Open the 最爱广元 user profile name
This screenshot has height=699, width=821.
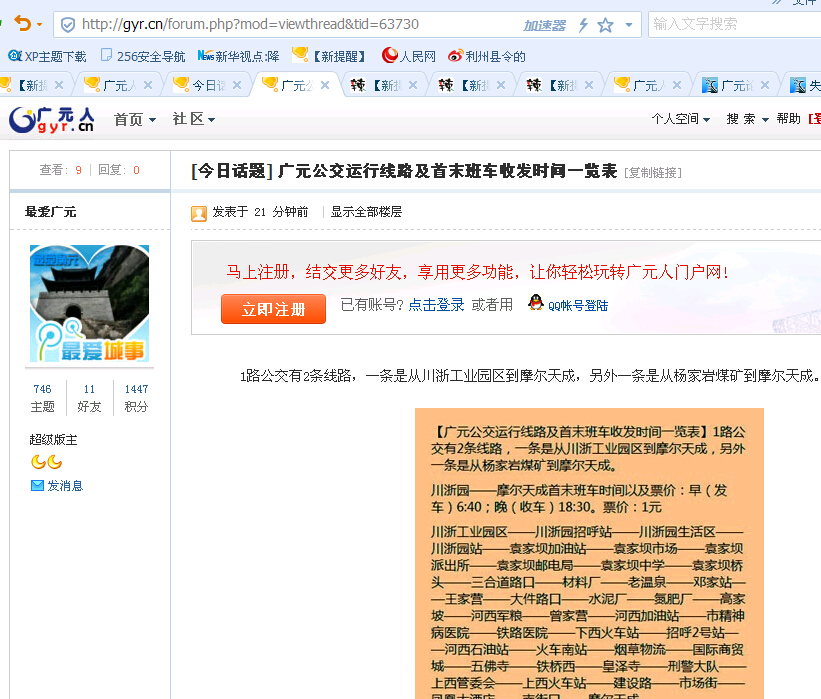click(50, 212)
